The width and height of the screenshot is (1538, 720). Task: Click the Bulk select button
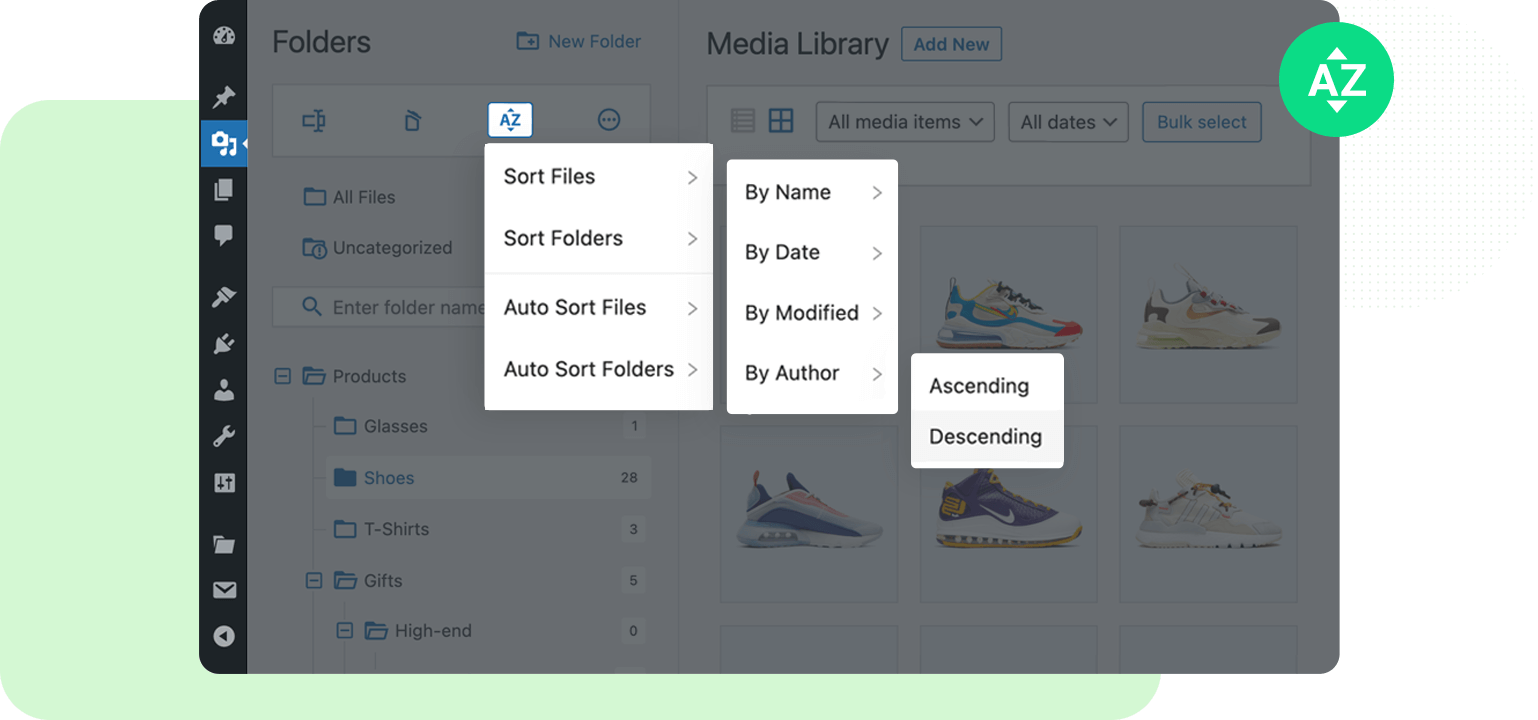[x=1202, y=122]
